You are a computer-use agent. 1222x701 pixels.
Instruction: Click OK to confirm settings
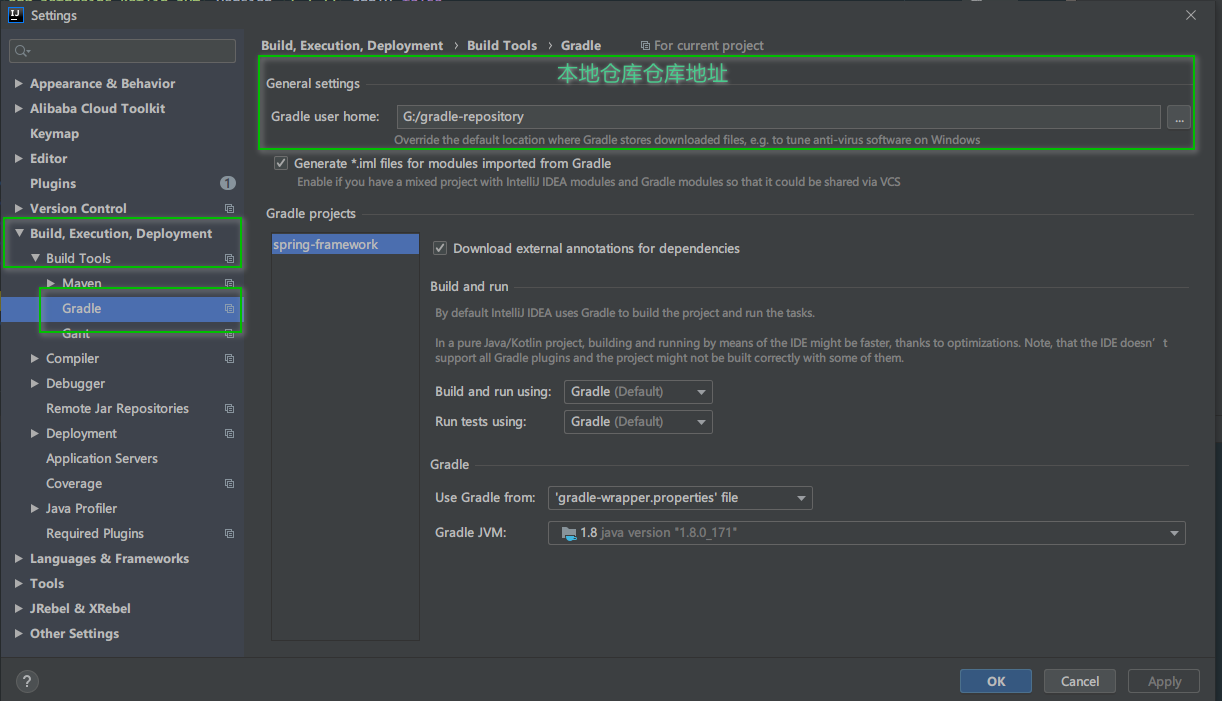click(996, 682)
